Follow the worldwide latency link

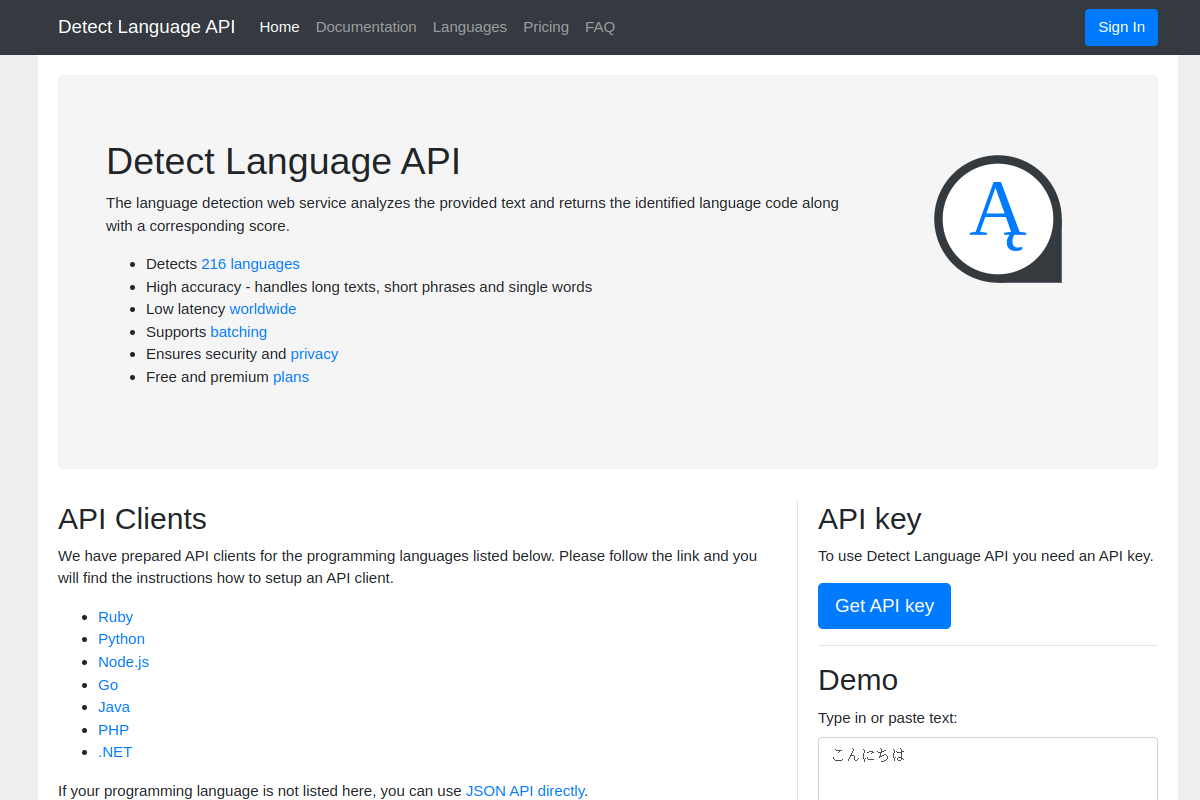263,309
